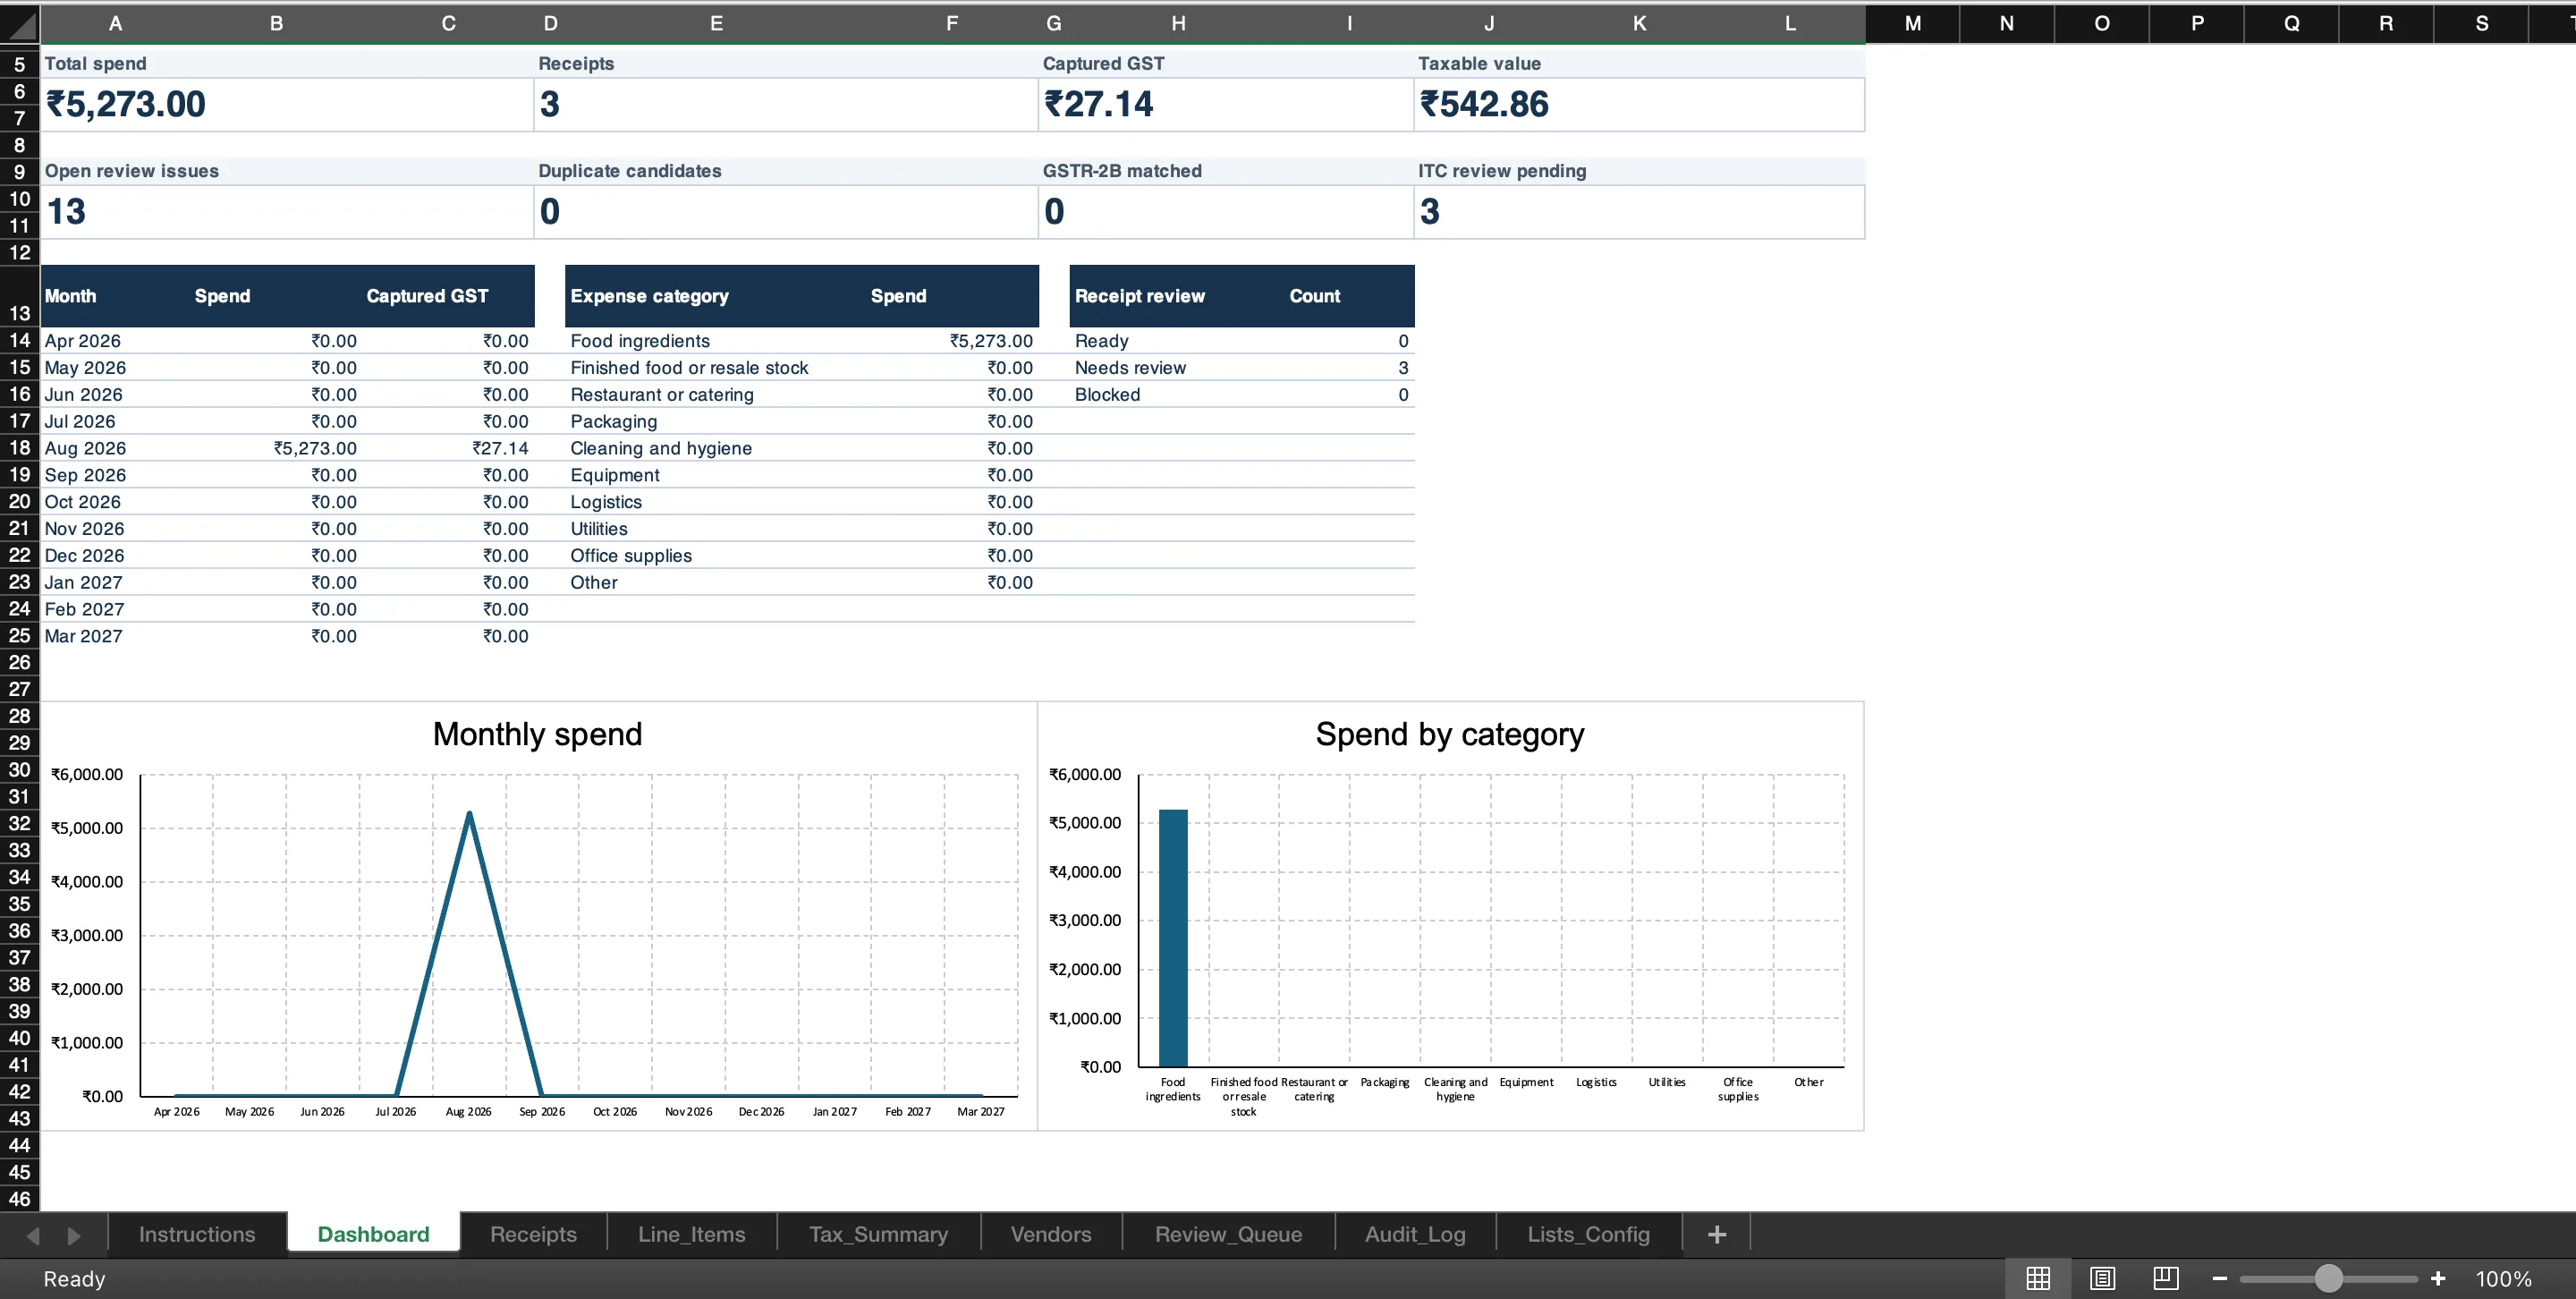Image resolution: width=2576 pixels, height=1299 pixels.
Task: Click the zoom in plus icon
Action: click(2438, 1278)
